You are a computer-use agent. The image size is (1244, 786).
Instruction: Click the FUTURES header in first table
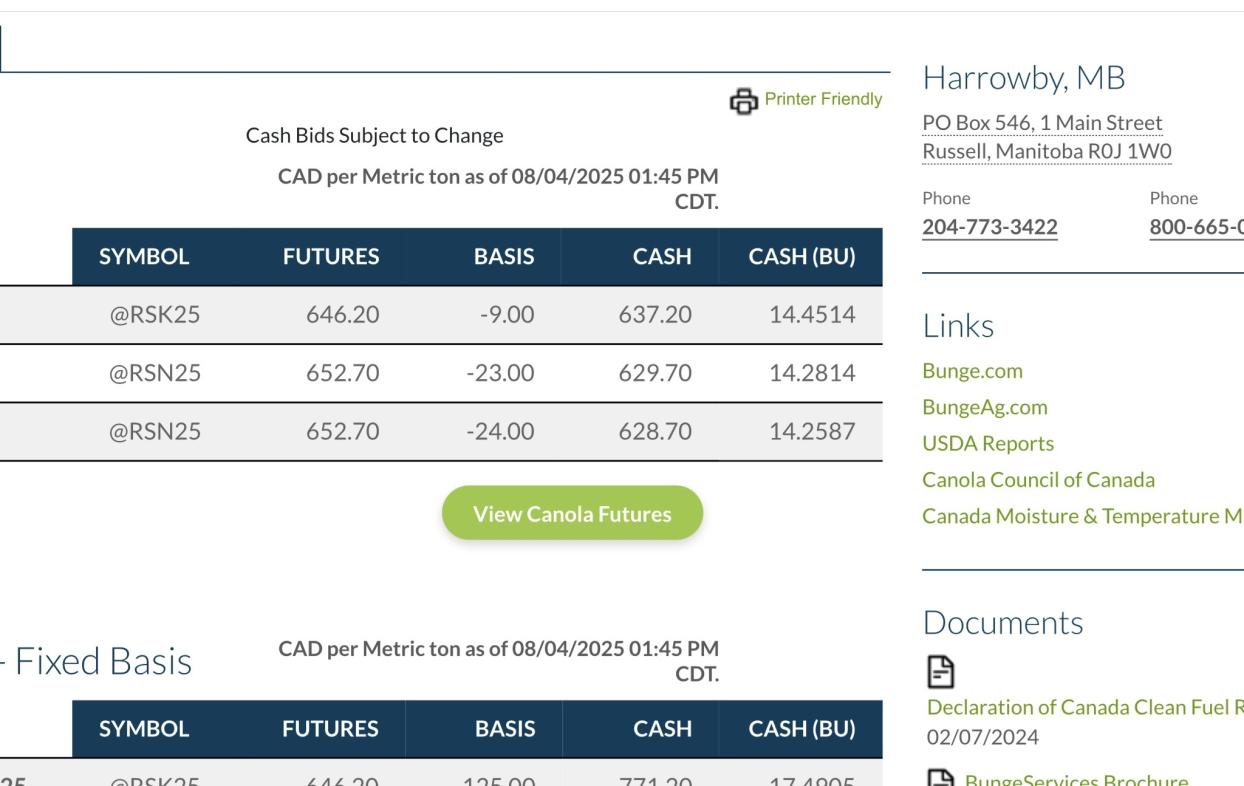[x=331, y=256]
